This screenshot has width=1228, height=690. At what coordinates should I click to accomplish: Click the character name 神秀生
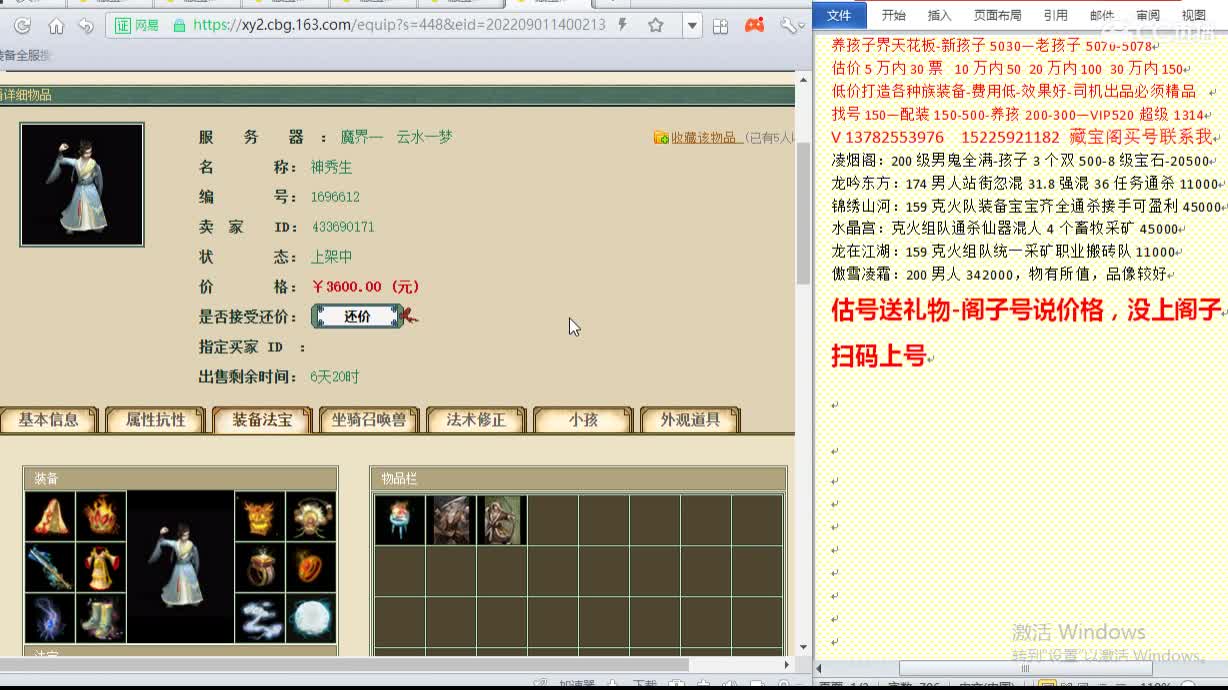[x=331, y=167]
